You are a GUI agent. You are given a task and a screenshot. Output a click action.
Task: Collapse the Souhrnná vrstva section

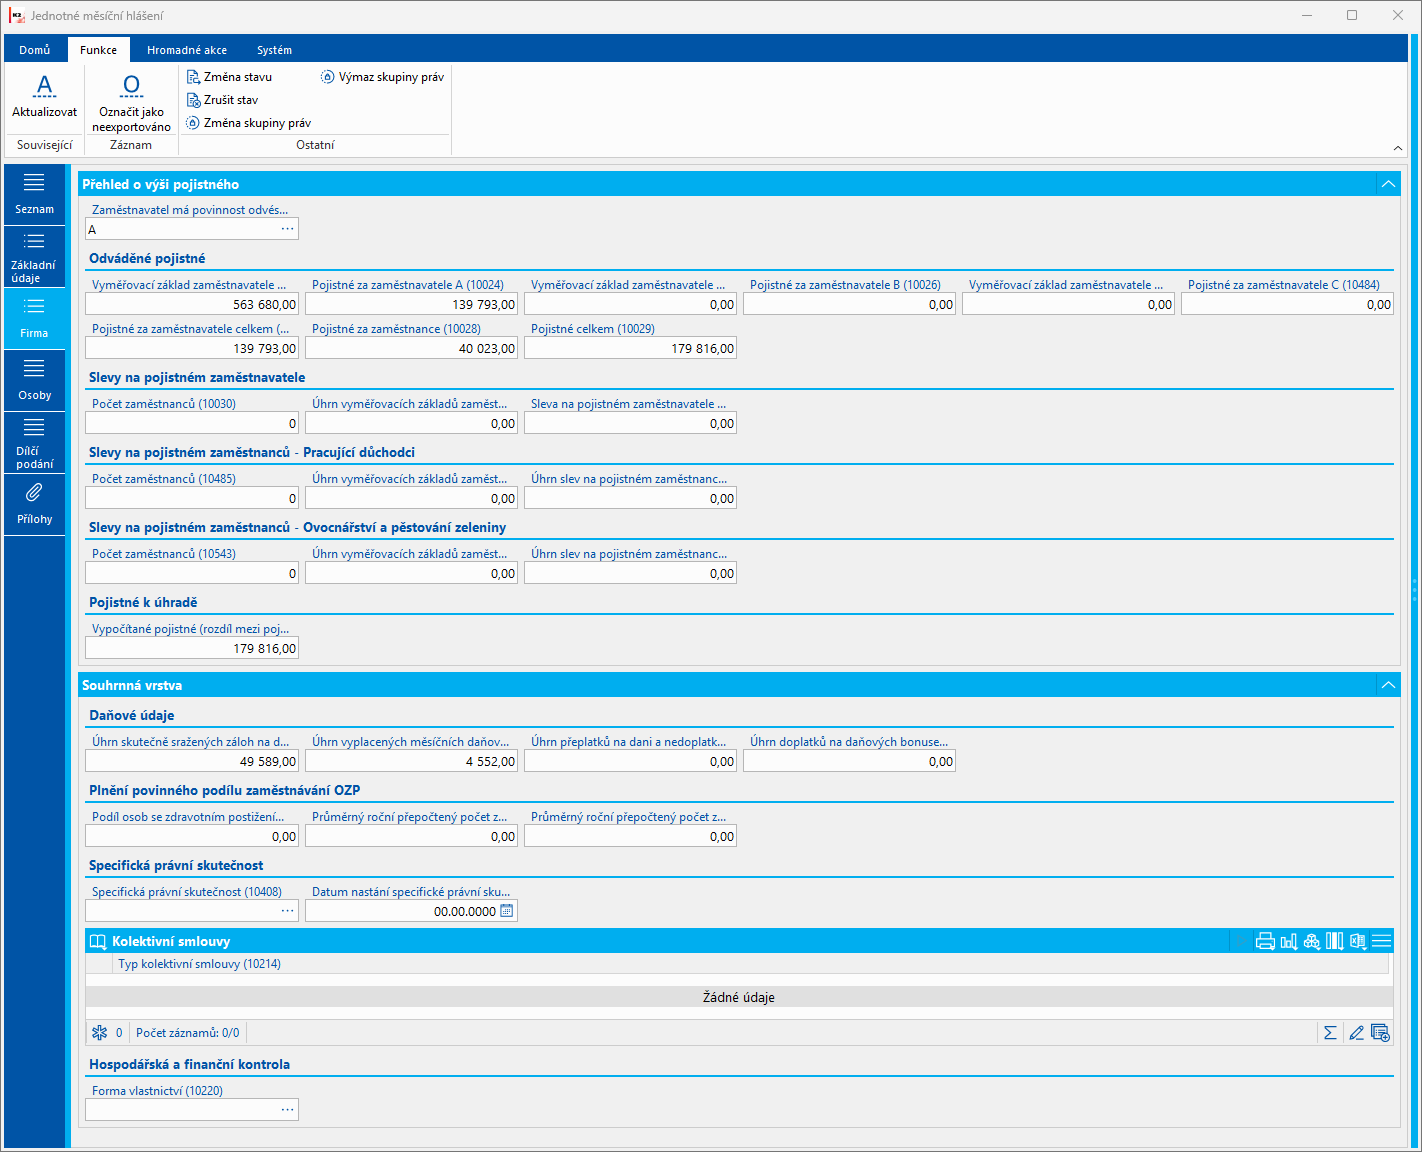(1388, 685)
